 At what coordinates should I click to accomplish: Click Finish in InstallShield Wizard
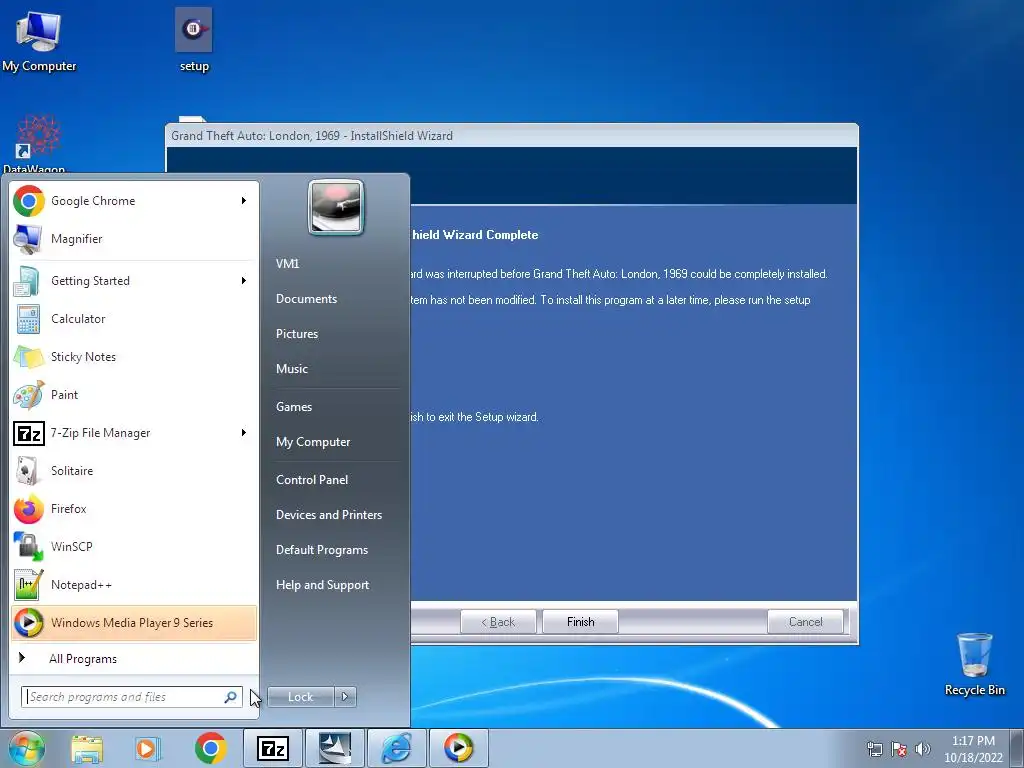(581, 622)
